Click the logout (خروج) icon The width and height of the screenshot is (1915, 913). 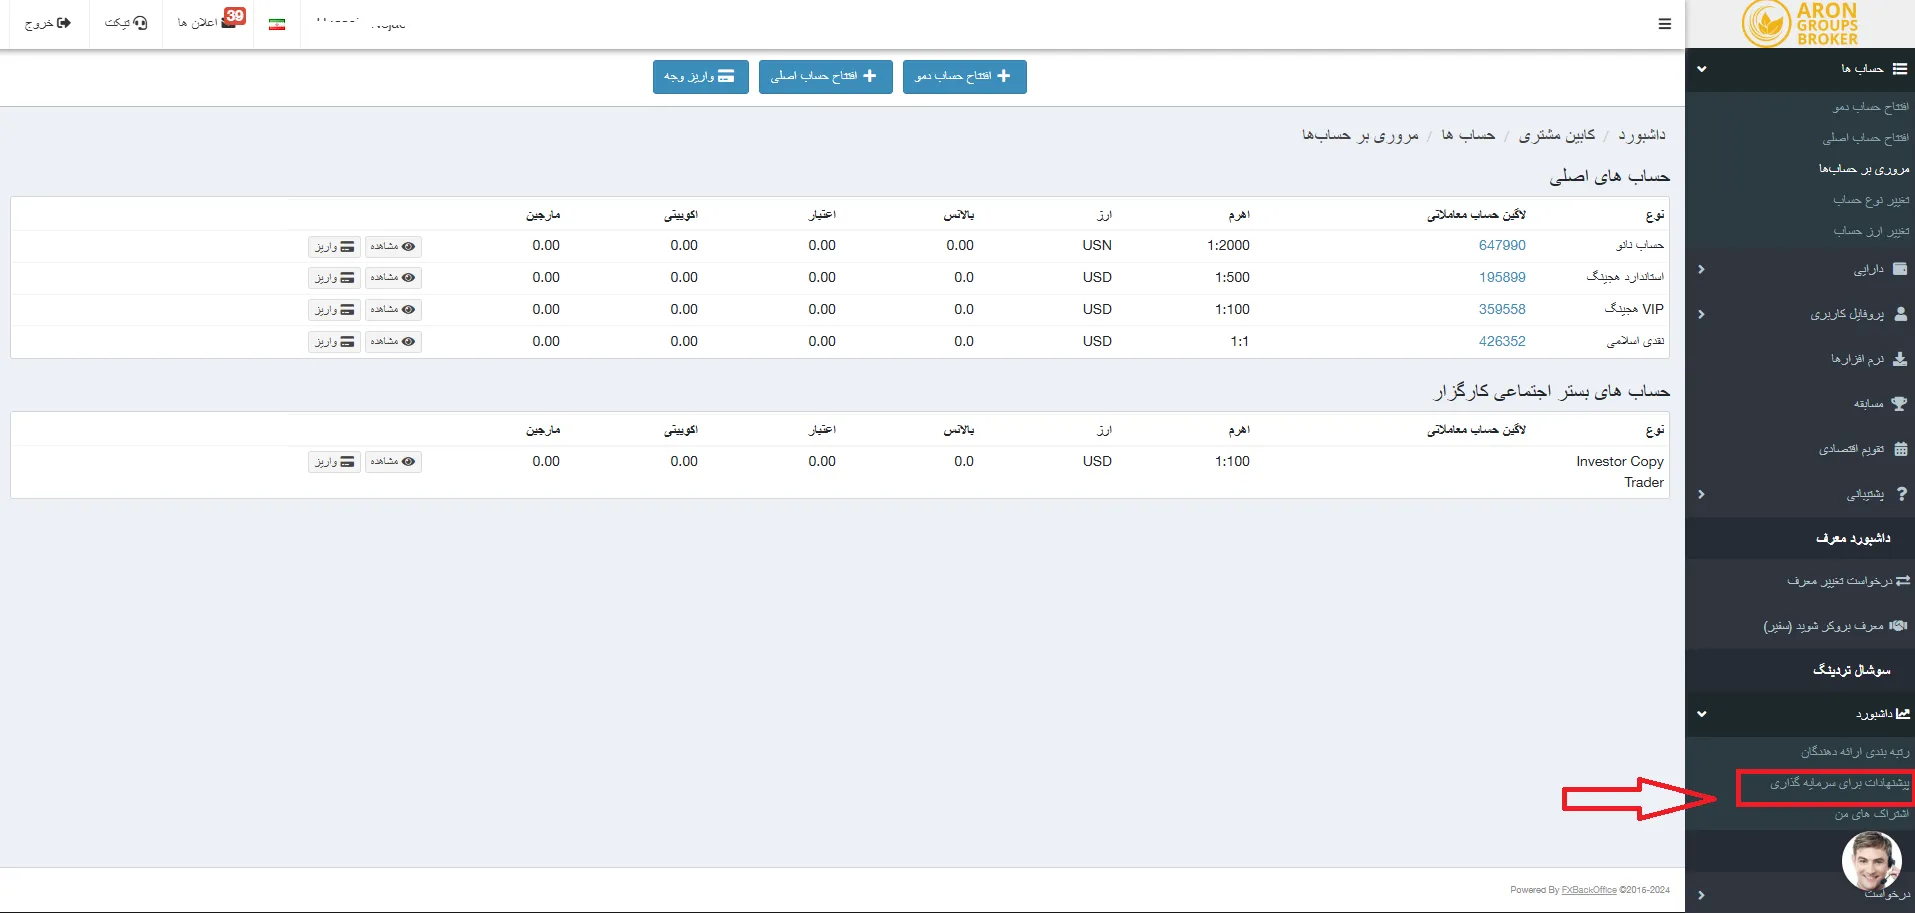pyautogui.click(x=64, y=23)
